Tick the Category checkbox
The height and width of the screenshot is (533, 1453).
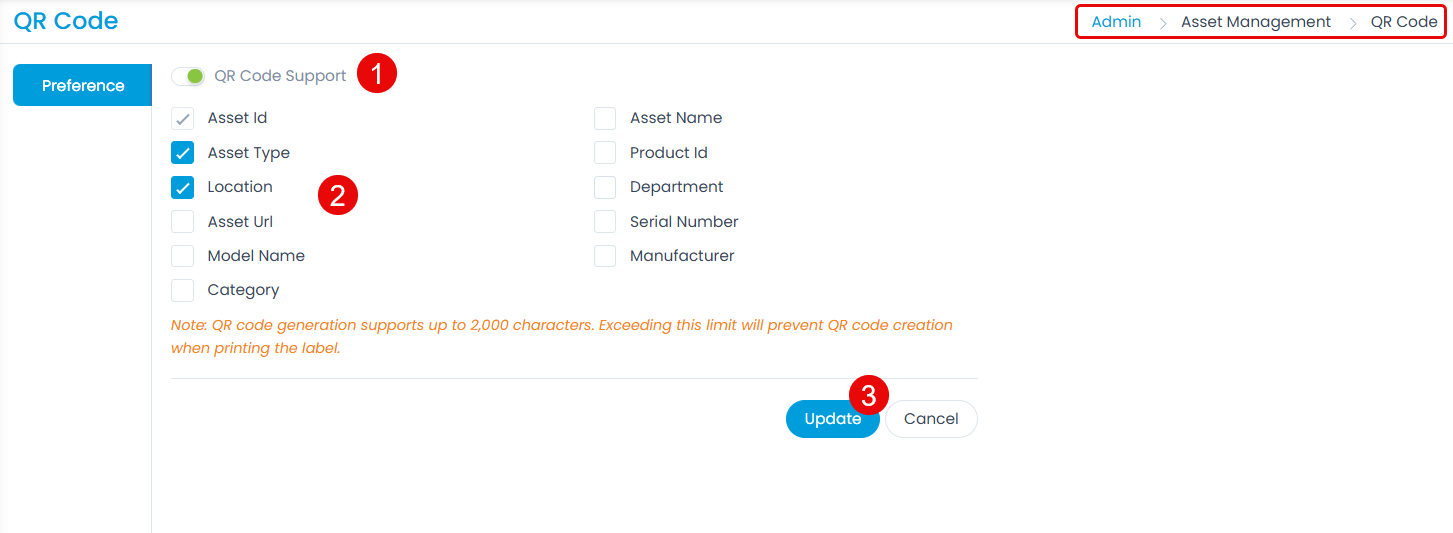(183, 290)
